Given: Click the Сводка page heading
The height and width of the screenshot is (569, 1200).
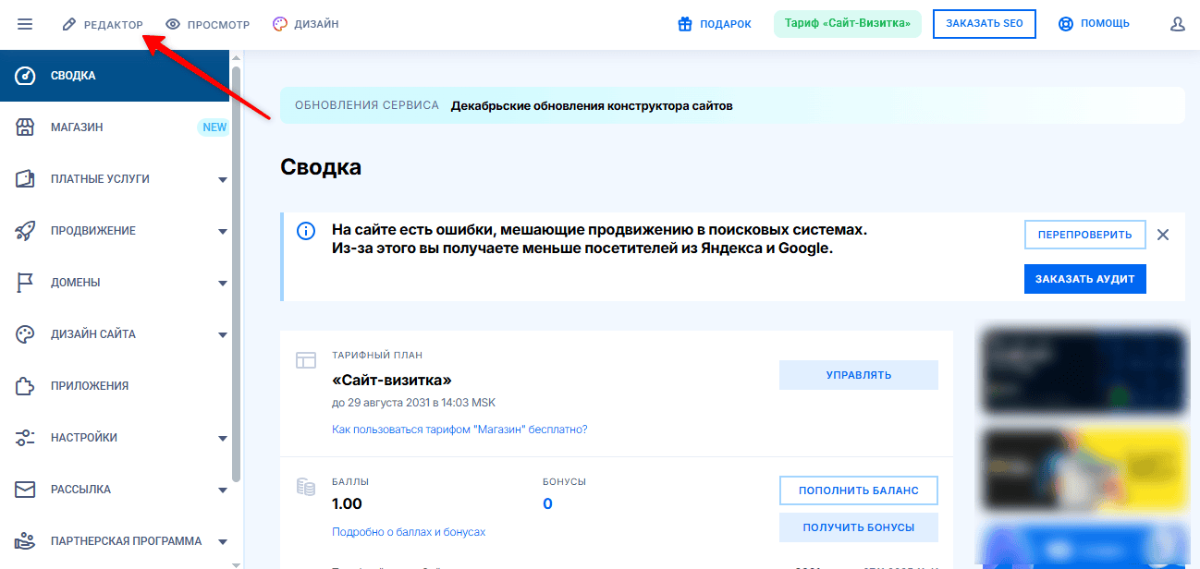Looking at the screenshot, I should [321, 167].
